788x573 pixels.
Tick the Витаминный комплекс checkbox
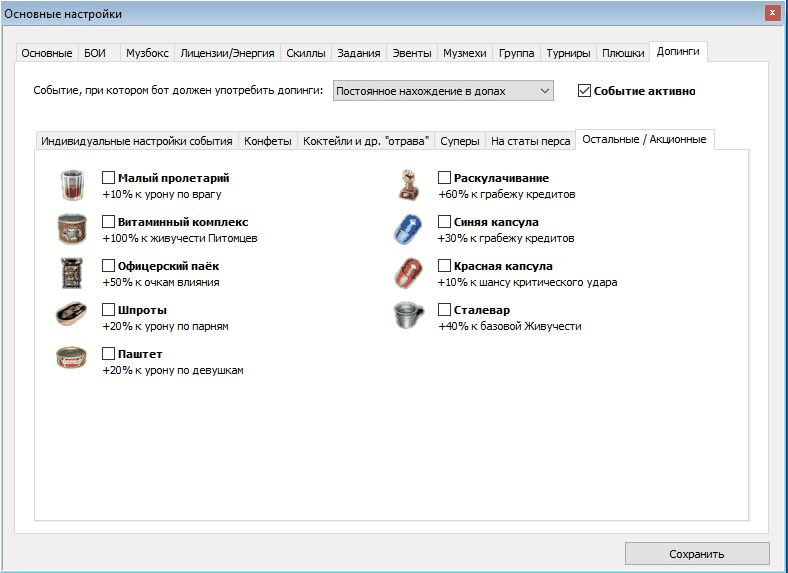[x=109, y=221]
